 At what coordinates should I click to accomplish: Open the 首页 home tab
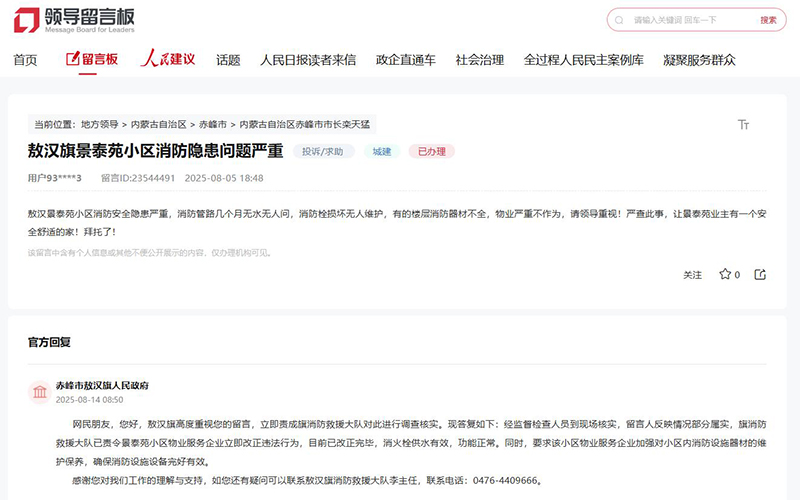(25, 60)
